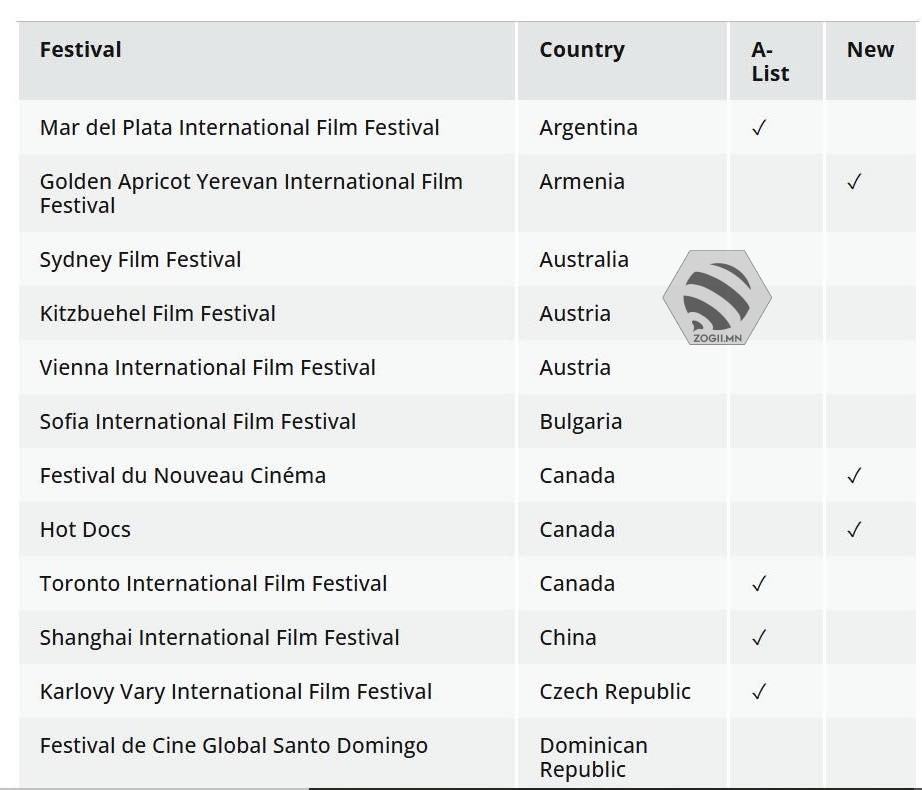Select Sydney Film Festival row name

[x=141, y=260]
